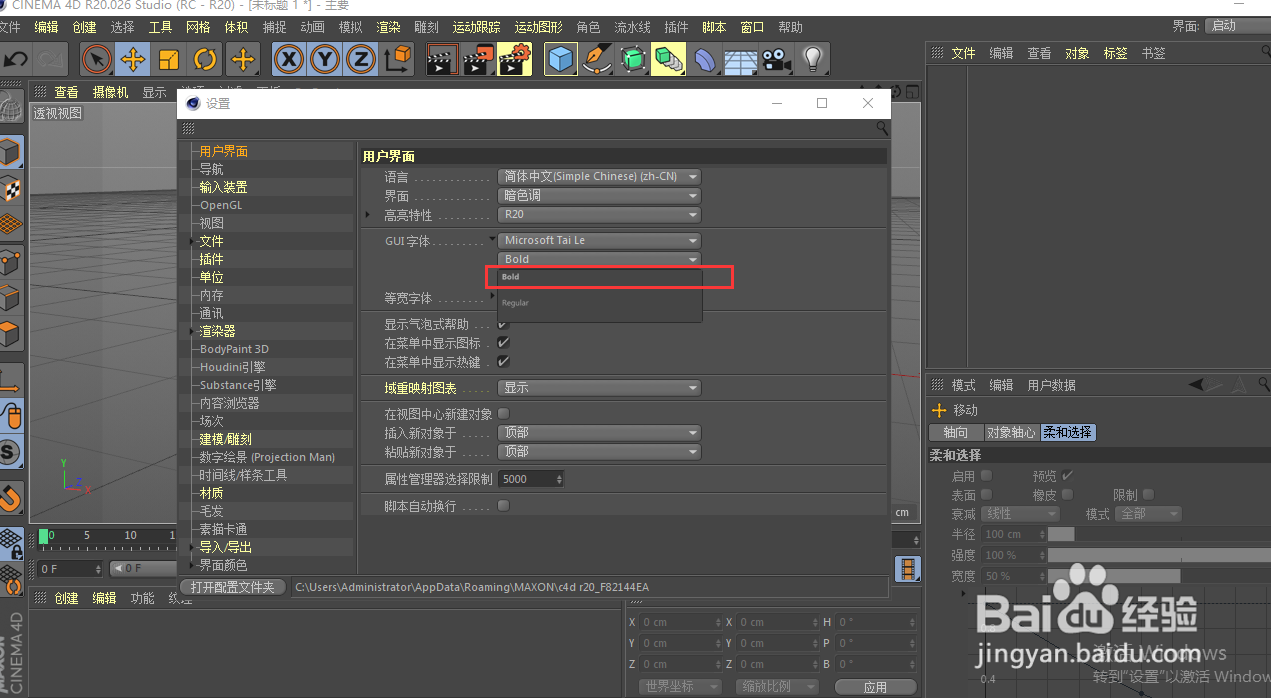
Task: Open 域重映射图表 显示 dropdown
Action: (x=599, y=388)
